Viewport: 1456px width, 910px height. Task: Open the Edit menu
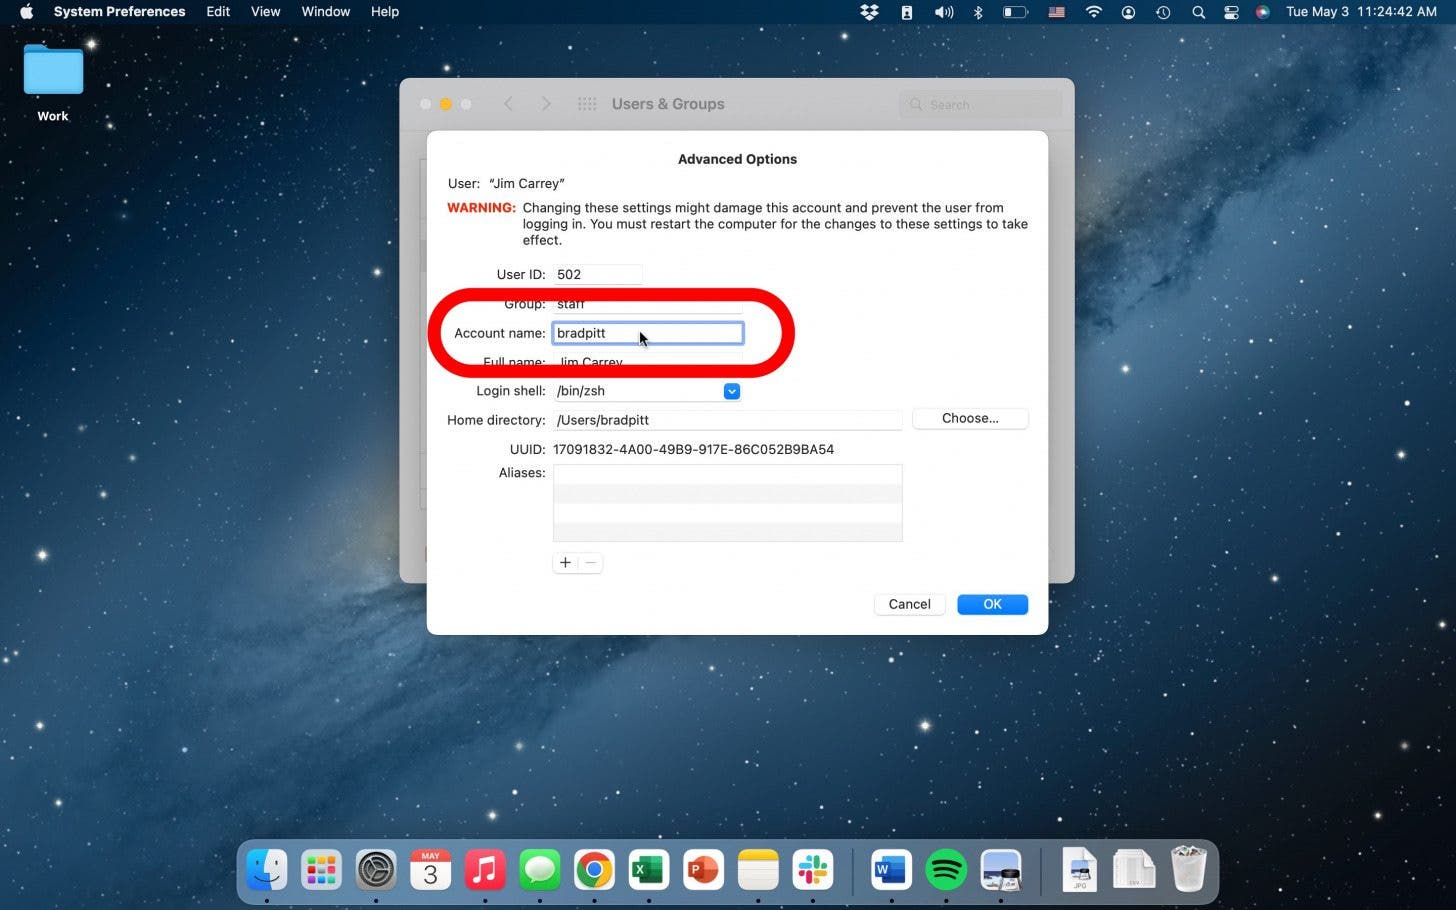218,12
